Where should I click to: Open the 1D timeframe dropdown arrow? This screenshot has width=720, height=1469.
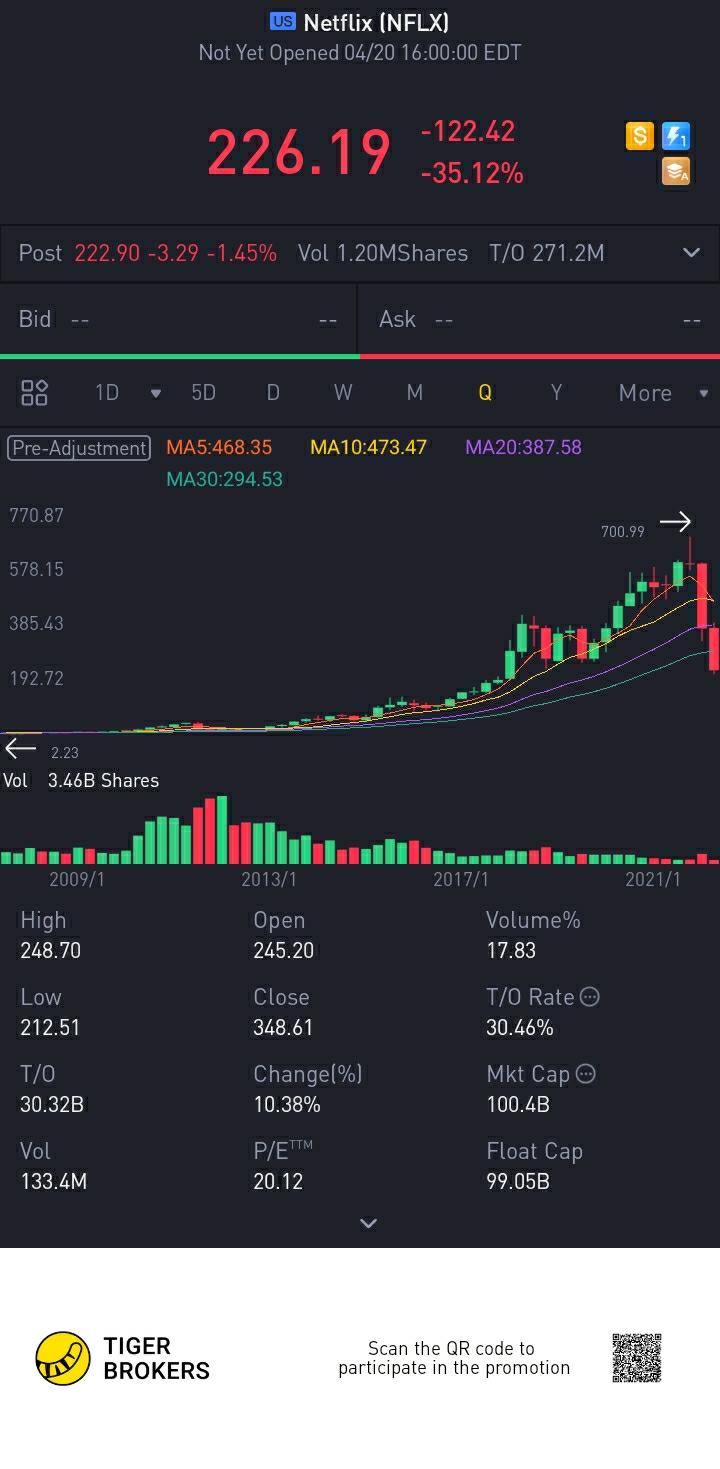[155, 393]
